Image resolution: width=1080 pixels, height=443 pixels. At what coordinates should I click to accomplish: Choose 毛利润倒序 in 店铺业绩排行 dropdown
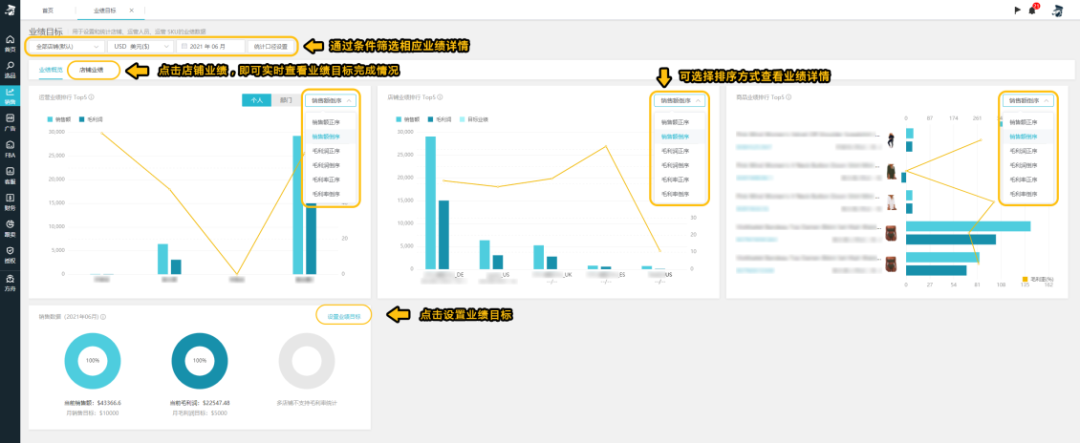pyautogui.click(x=680, y=165)
